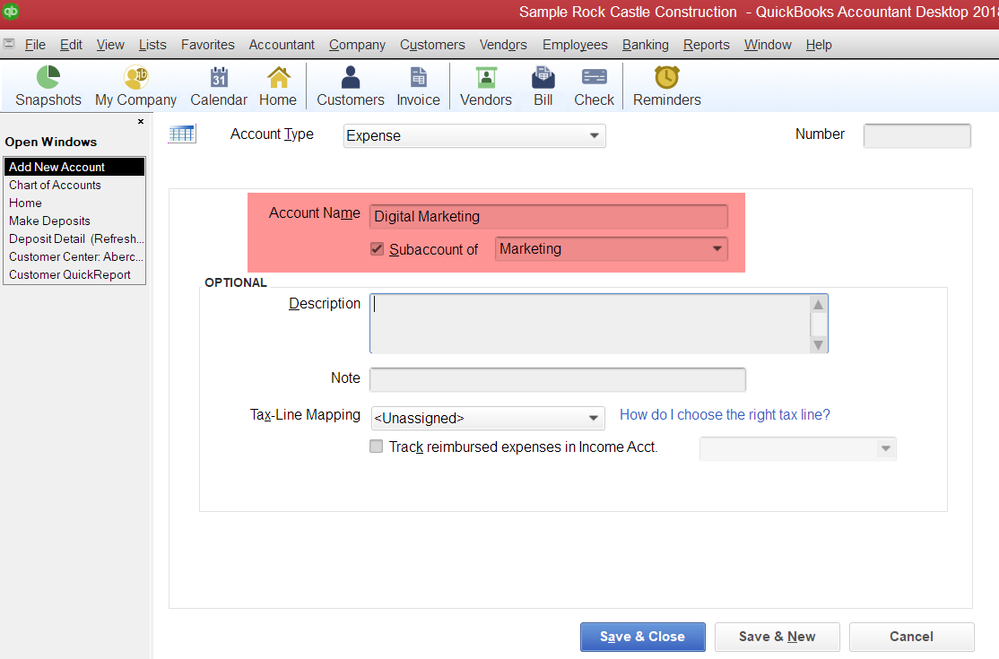Close the Open Windows panel
The image size is (999, 659).
(141, 121)
